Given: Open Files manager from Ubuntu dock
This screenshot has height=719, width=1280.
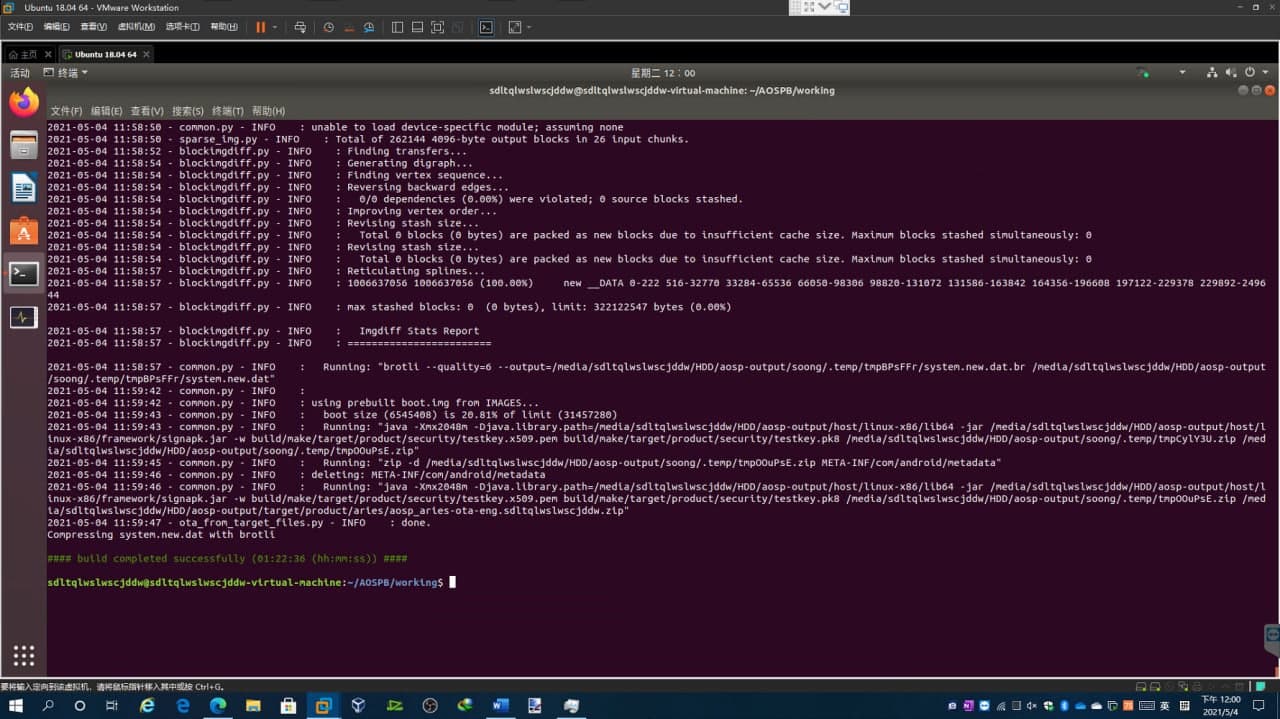Looking at the screenshot, I should pyautogui.click(x=24, y=145).
